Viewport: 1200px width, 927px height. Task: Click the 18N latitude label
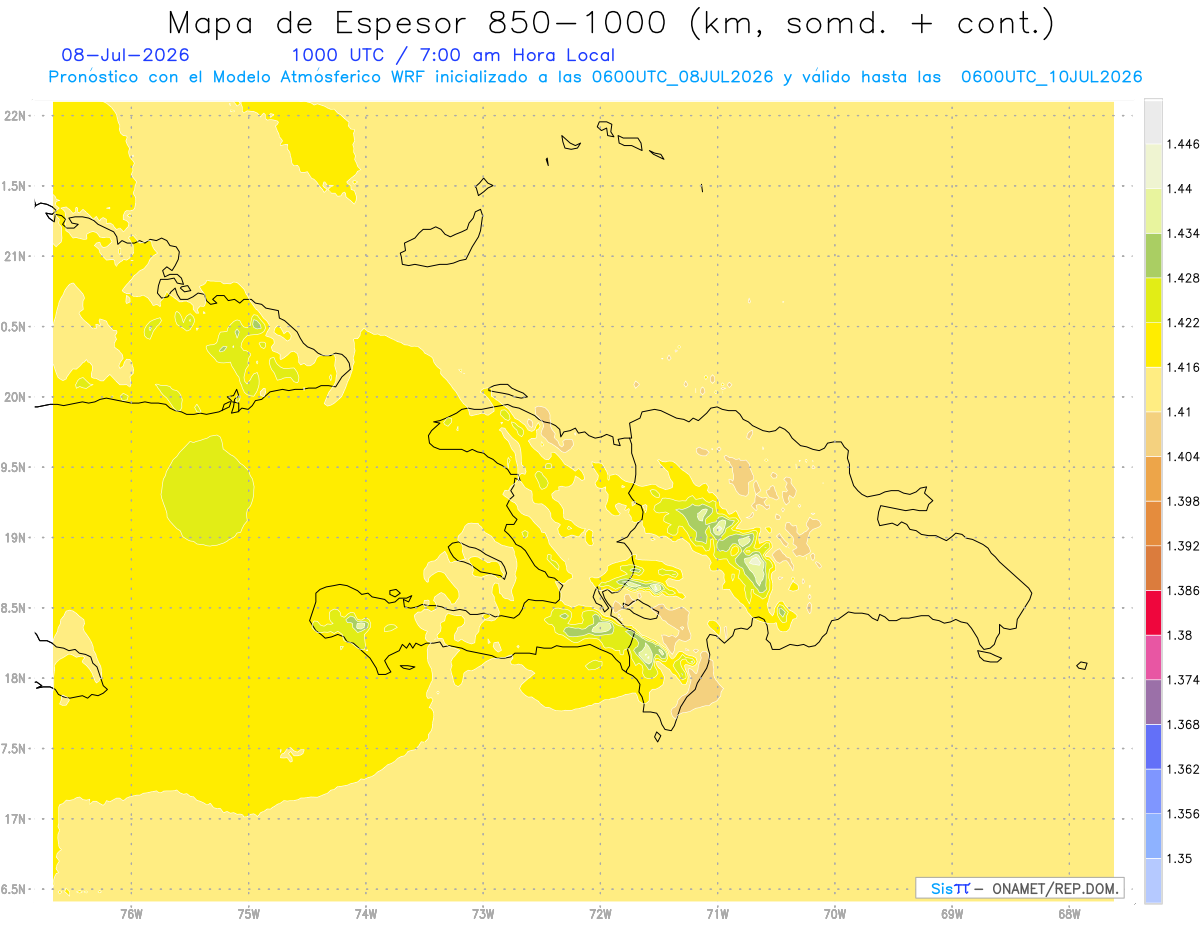[14, 679]
